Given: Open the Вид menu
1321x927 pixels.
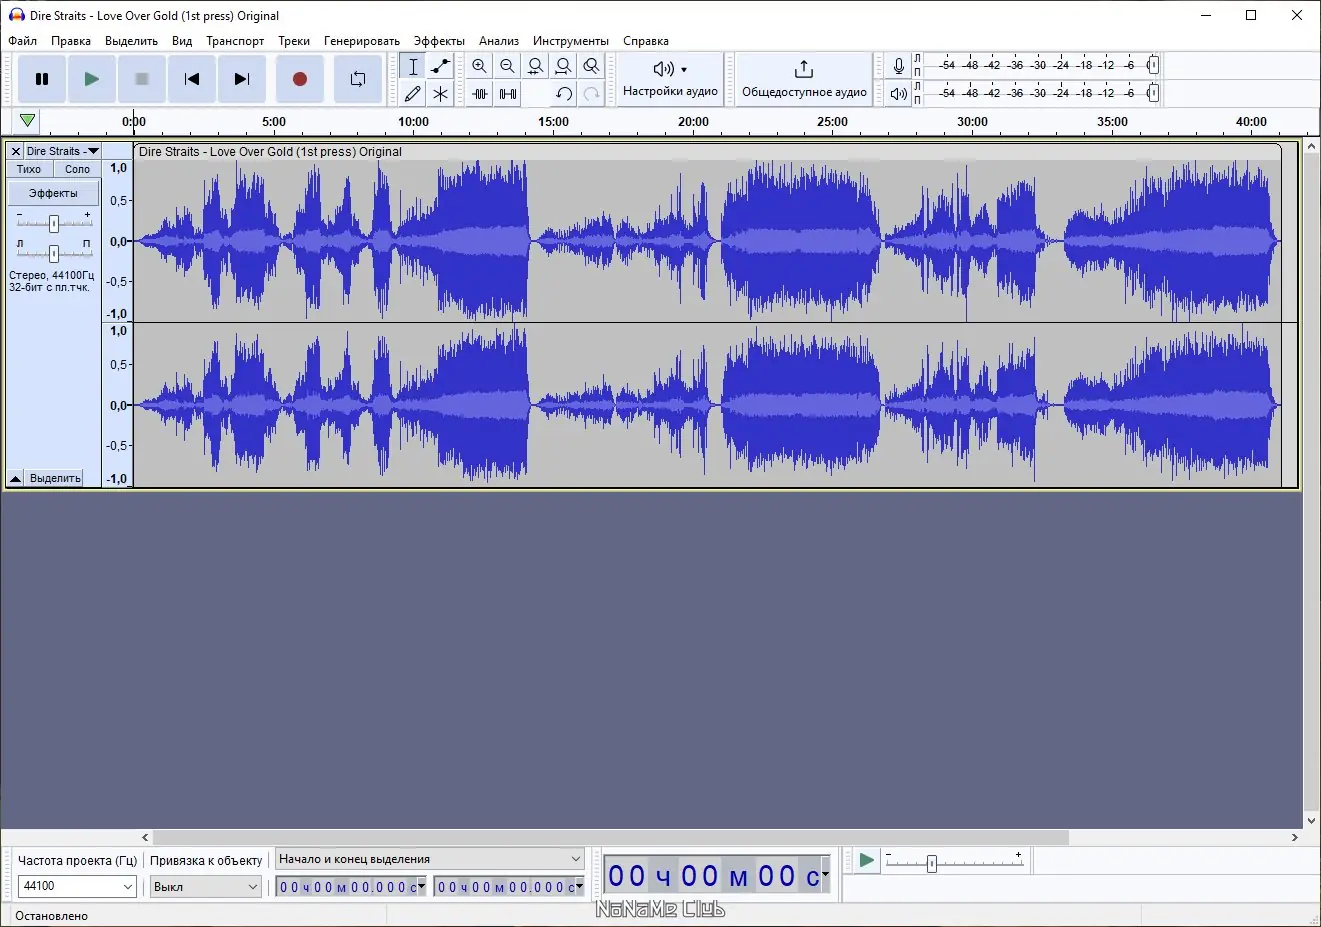Looking at the screenshot, I should [182, 41].
